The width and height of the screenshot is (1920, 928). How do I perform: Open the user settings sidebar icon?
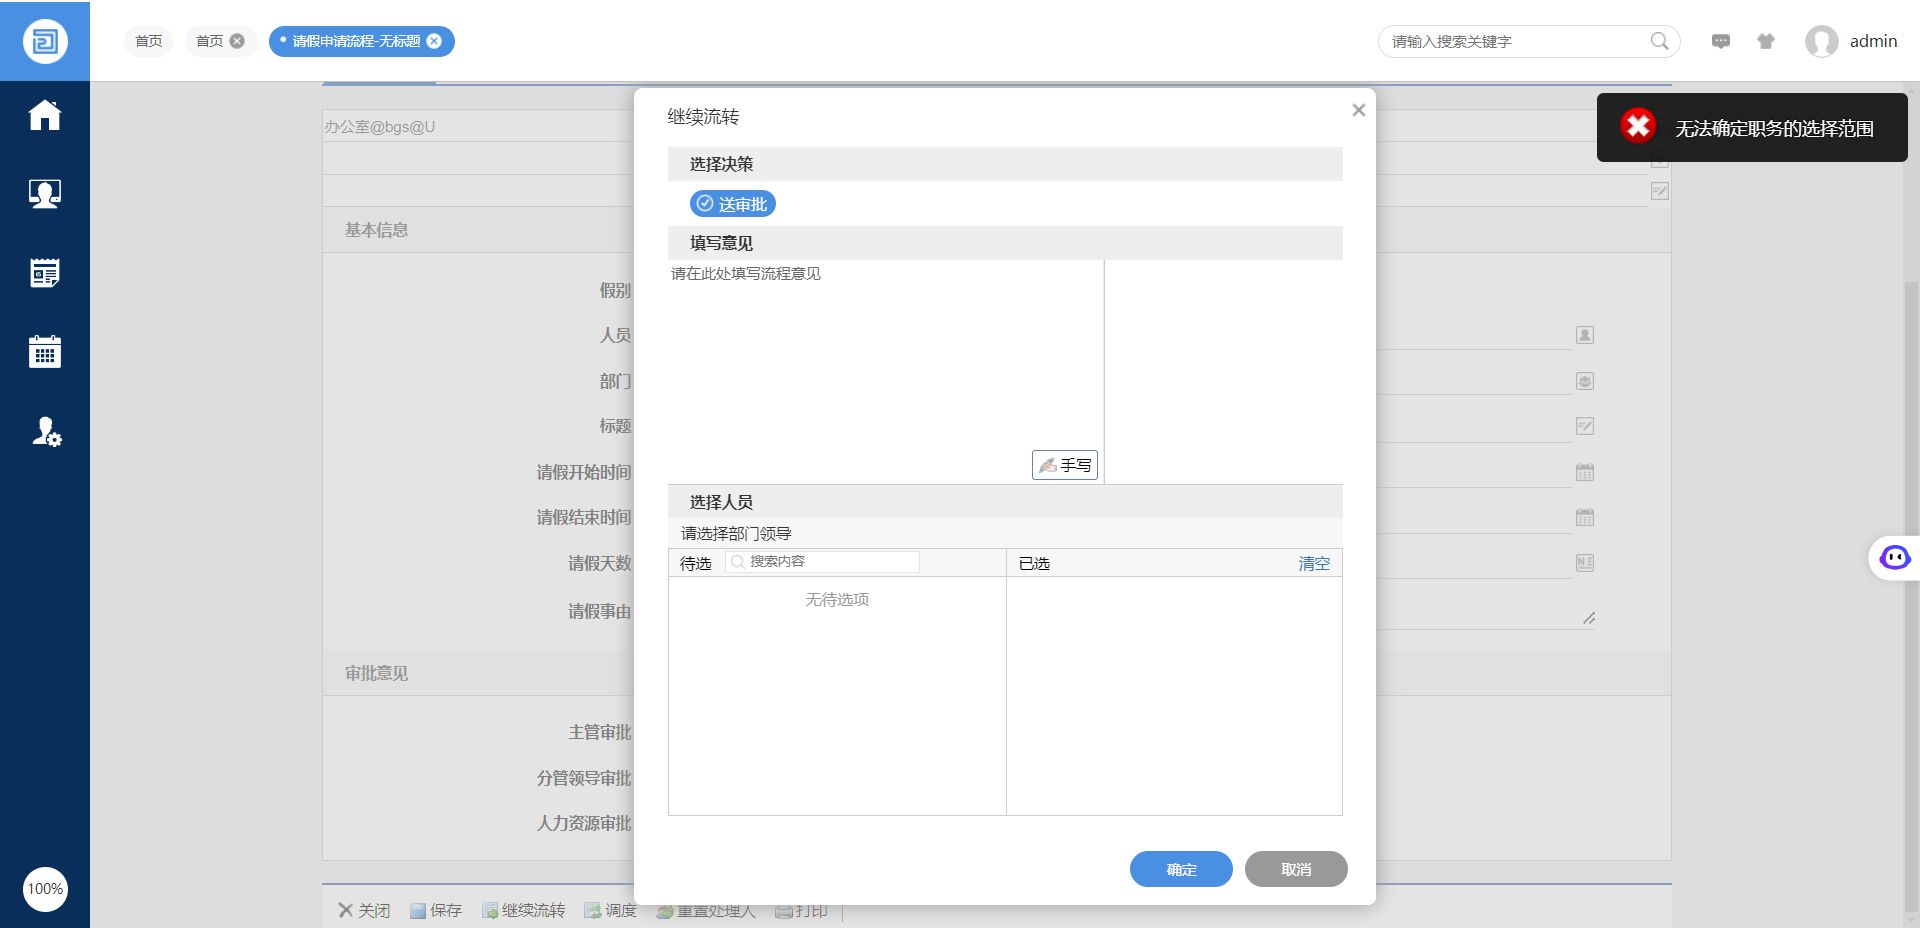[x=45, y=431]
